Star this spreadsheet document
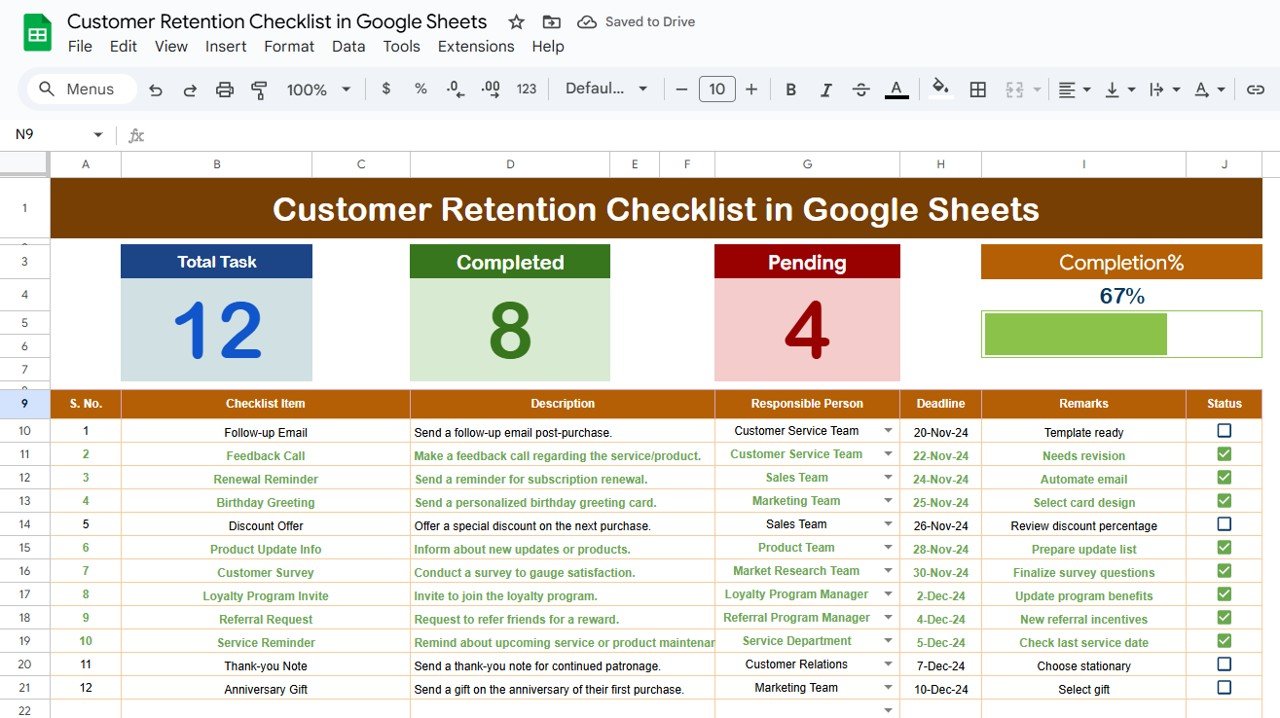Viewport: 1280px width, 718px height. tap(516, 22)
